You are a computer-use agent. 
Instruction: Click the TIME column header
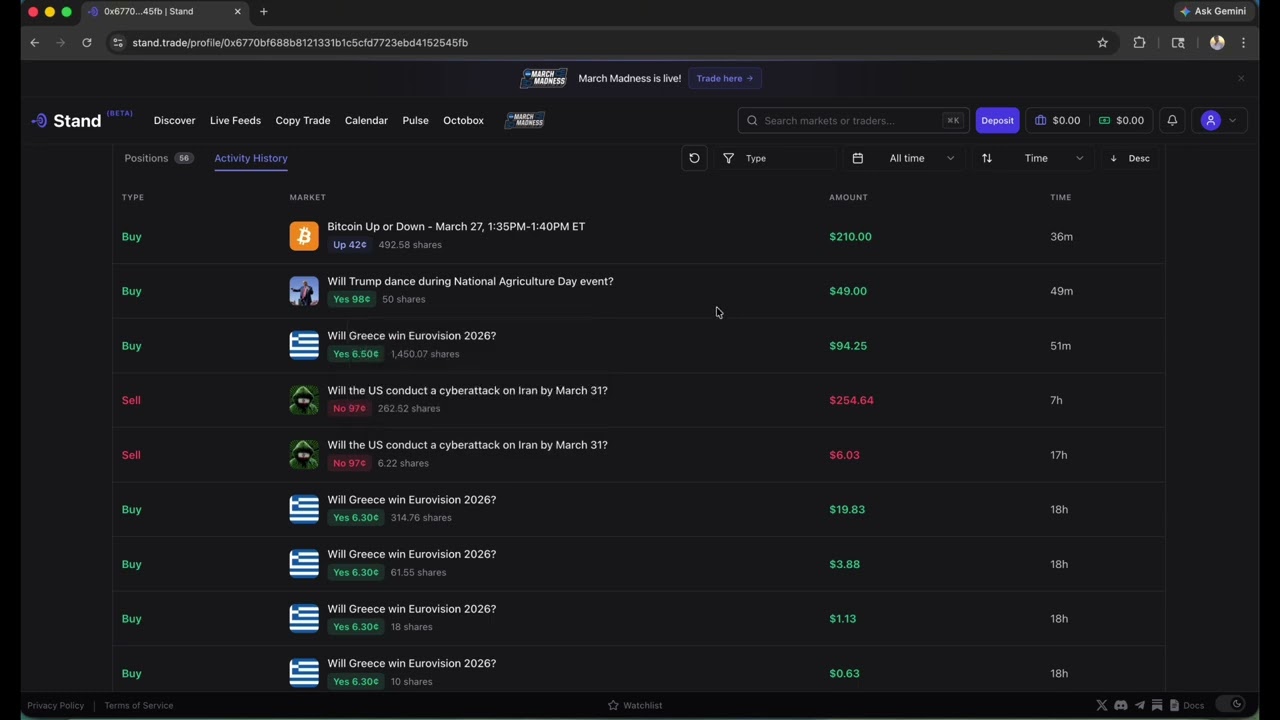click(1060, 197)
